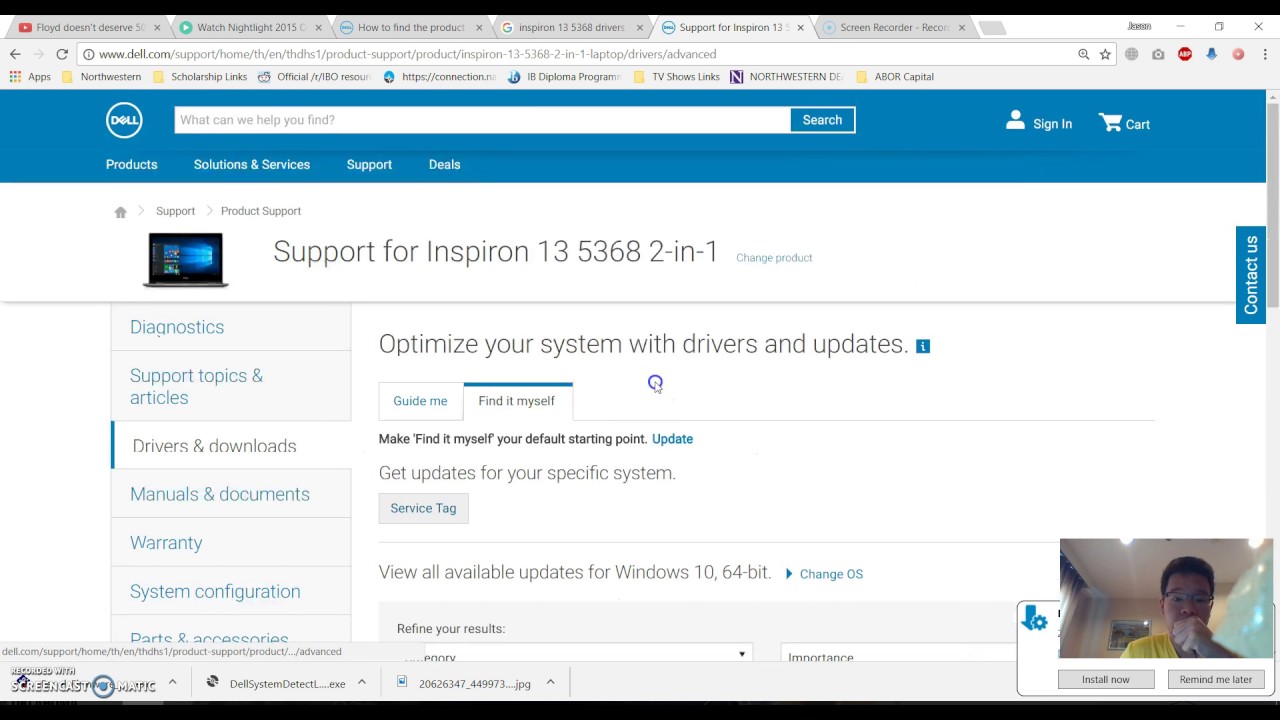The width and height of the screenshot is (1280, 720).
Task: Open System configuration sidebar link
Action: click(x=215, y=591)
